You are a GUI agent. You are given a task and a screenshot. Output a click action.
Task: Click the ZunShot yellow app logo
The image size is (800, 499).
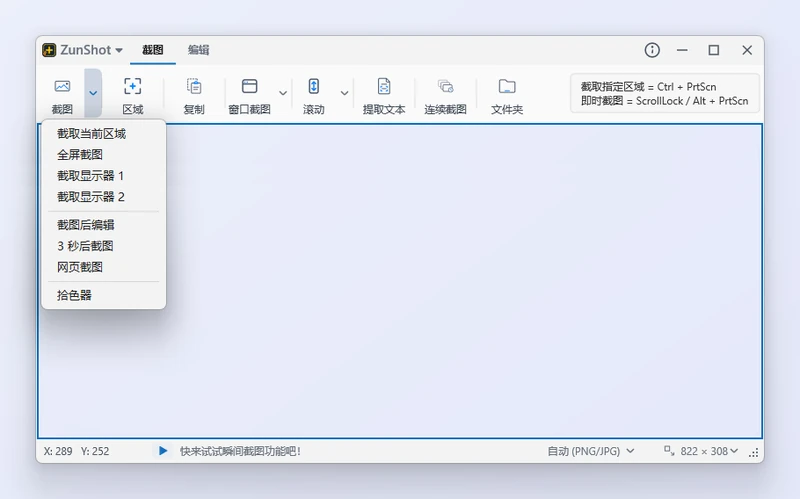49,50
